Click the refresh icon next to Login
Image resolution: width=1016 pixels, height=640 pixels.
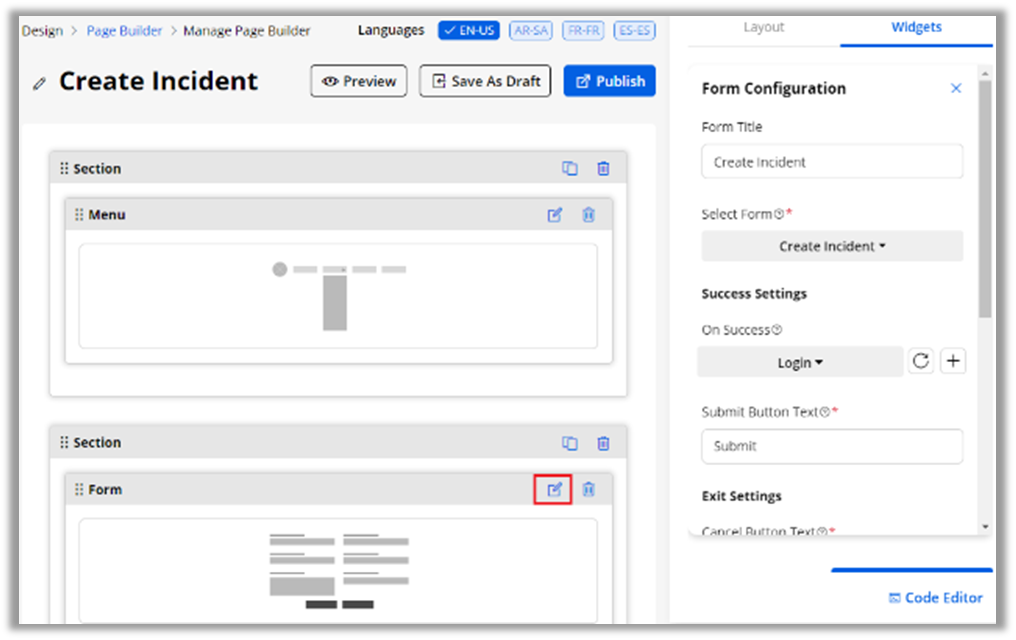point(921,362)
